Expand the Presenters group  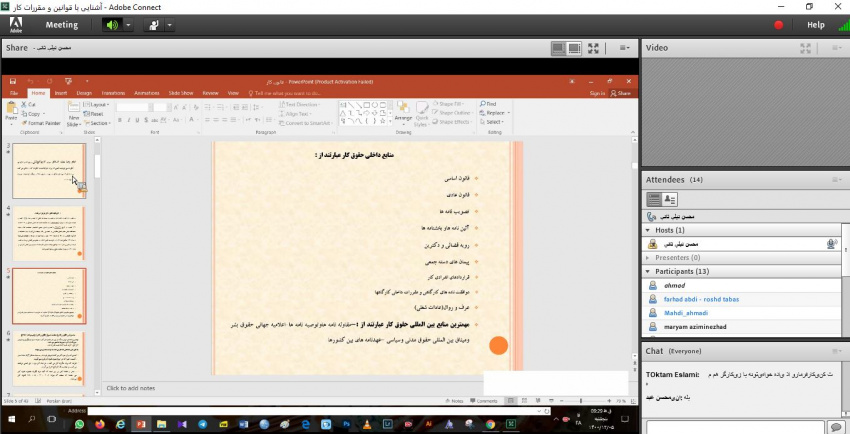coord(648,257)
